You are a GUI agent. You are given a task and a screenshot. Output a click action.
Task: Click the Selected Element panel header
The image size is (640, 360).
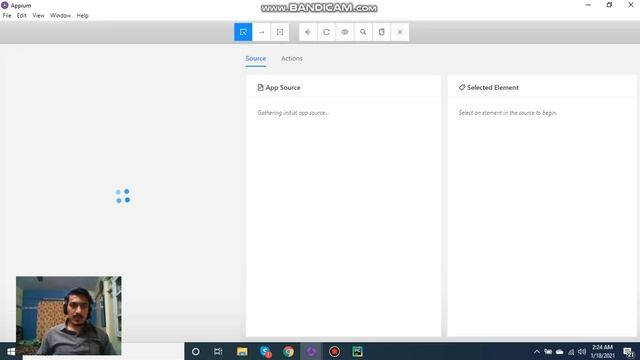tap(489, 87)
